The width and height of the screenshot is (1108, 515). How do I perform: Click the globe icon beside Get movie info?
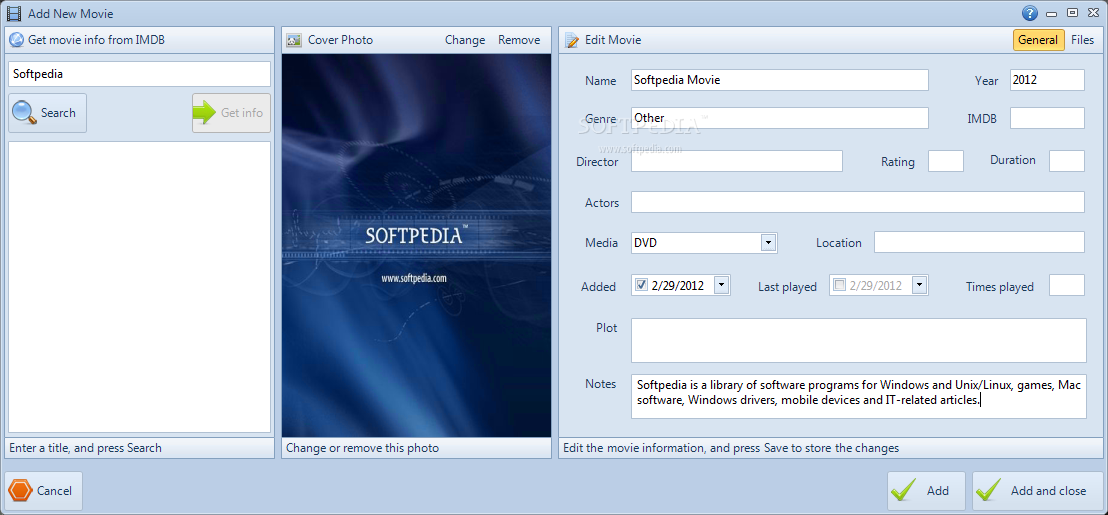(x=16, y=40)
